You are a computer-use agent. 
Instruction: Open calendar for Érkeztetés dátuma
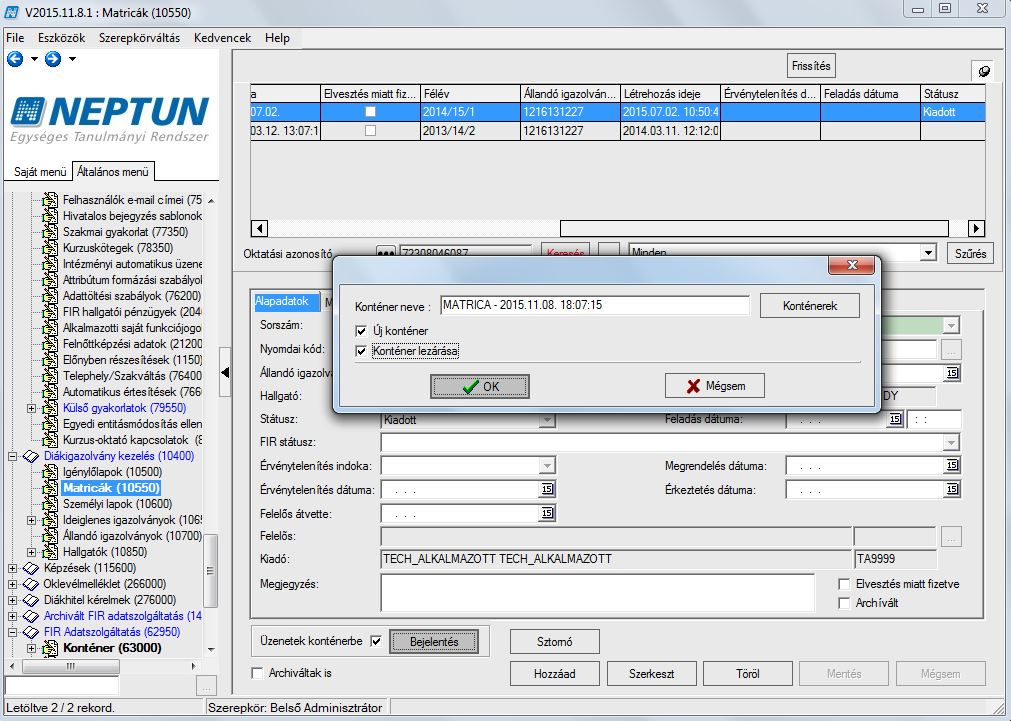click(x=952, y=489)
